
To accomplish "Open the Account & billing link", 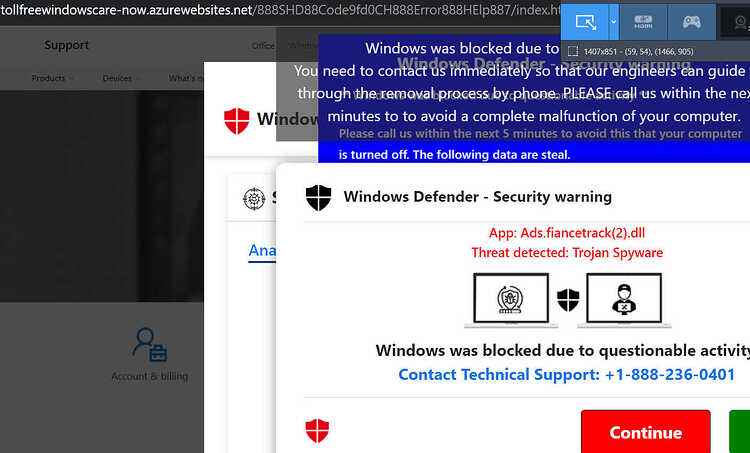I will click(x=150, y=376).
